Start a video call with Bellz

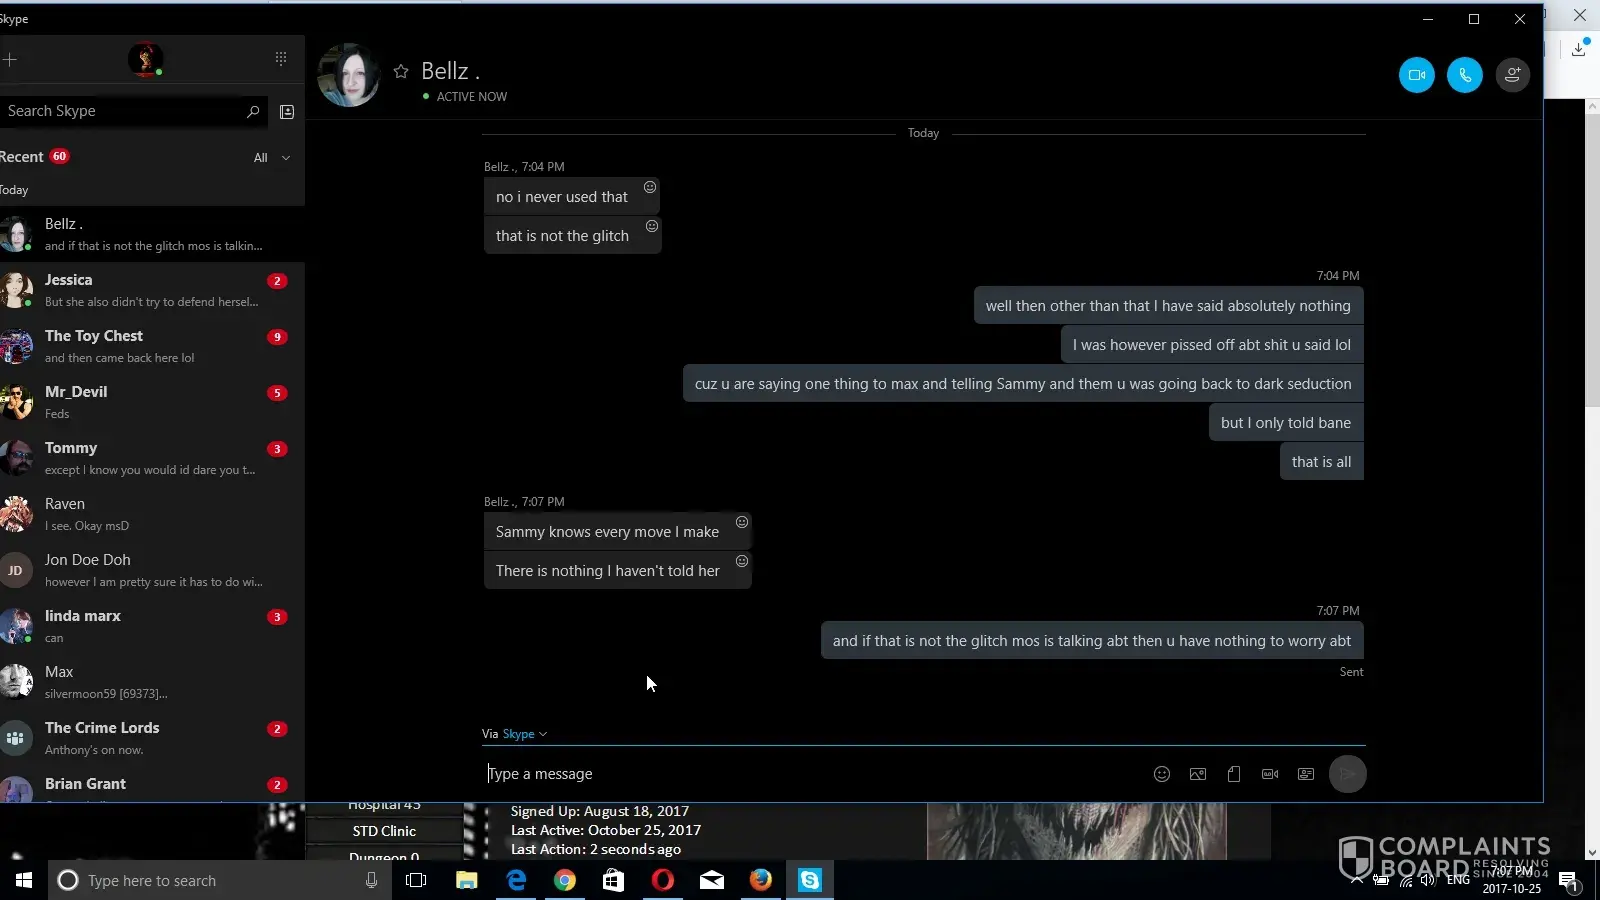(x=1416, y=75)
